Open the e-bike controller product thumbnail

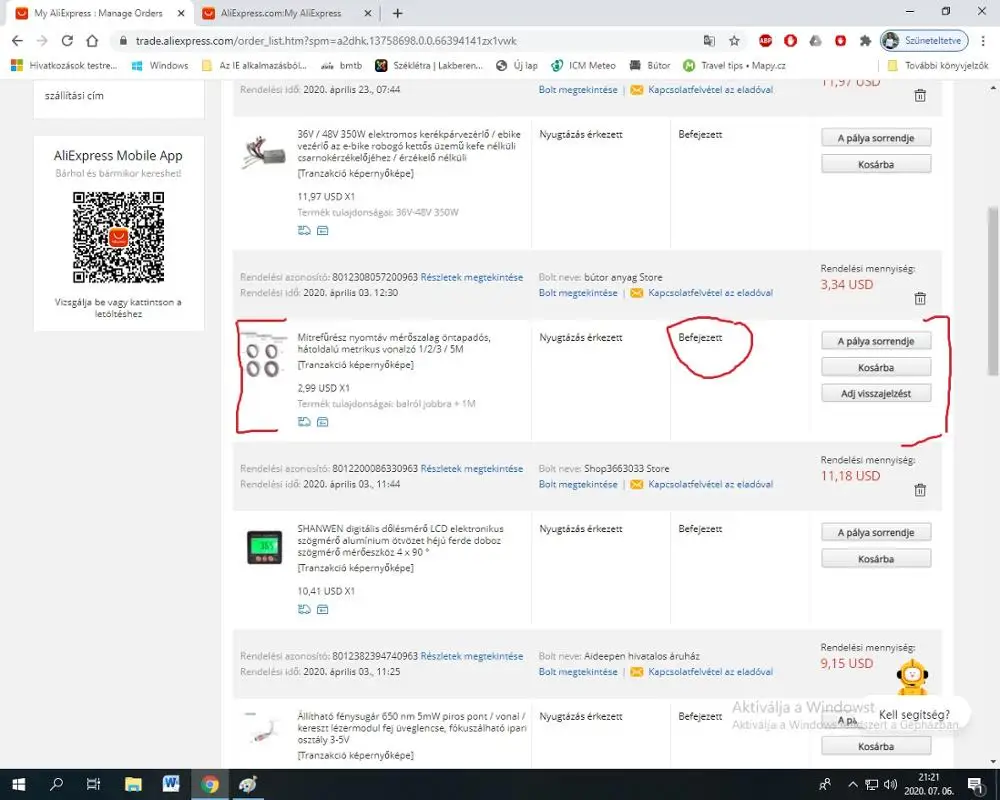[264, 152]
